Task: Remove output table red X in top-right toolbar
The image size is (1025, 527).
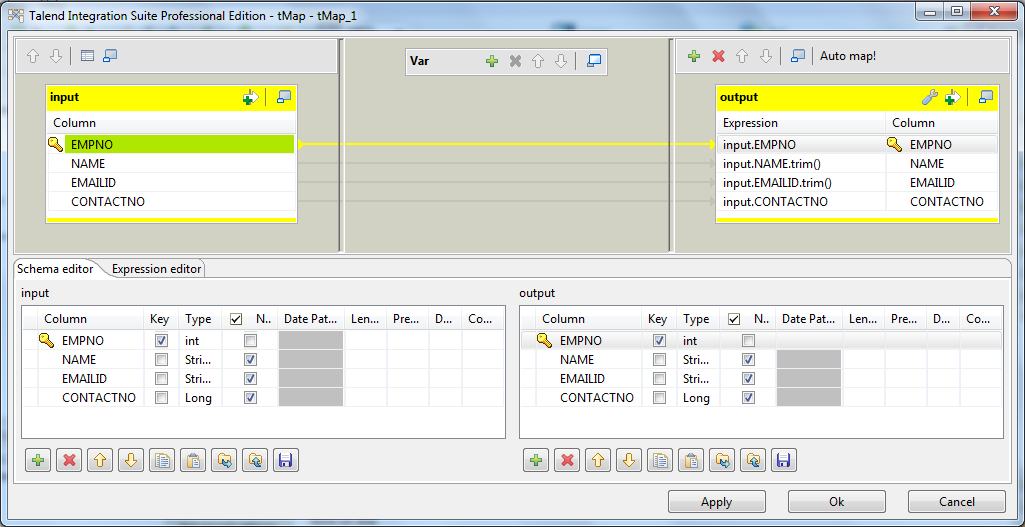Action: pos(718,56)
